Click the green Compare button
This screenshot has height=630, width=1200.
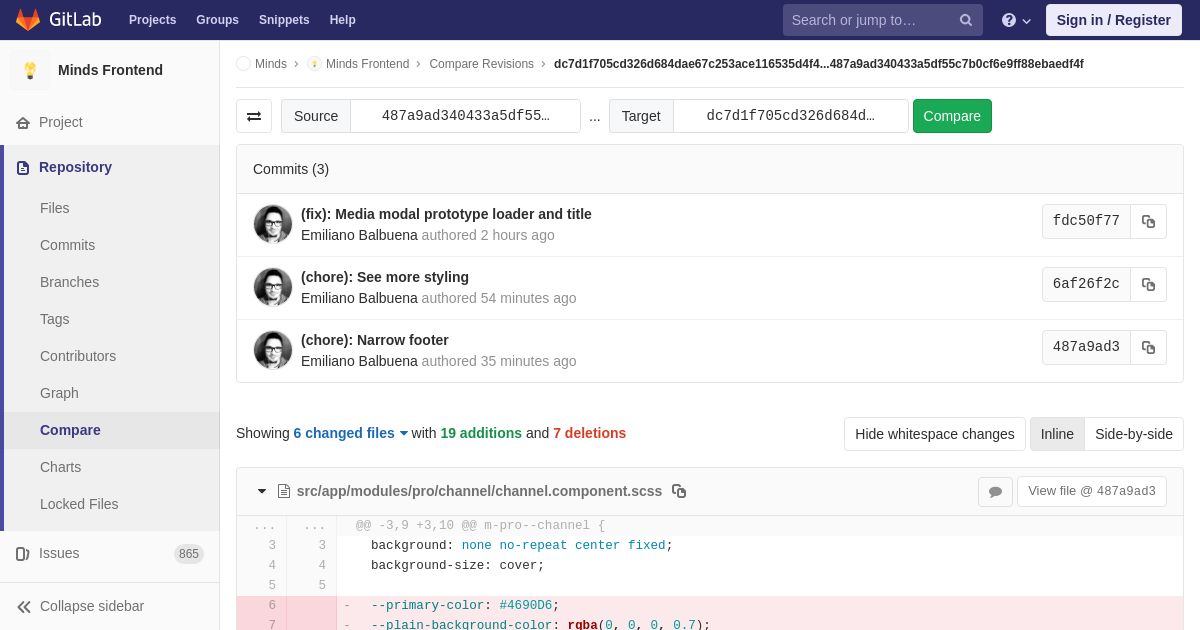[952, 116]
